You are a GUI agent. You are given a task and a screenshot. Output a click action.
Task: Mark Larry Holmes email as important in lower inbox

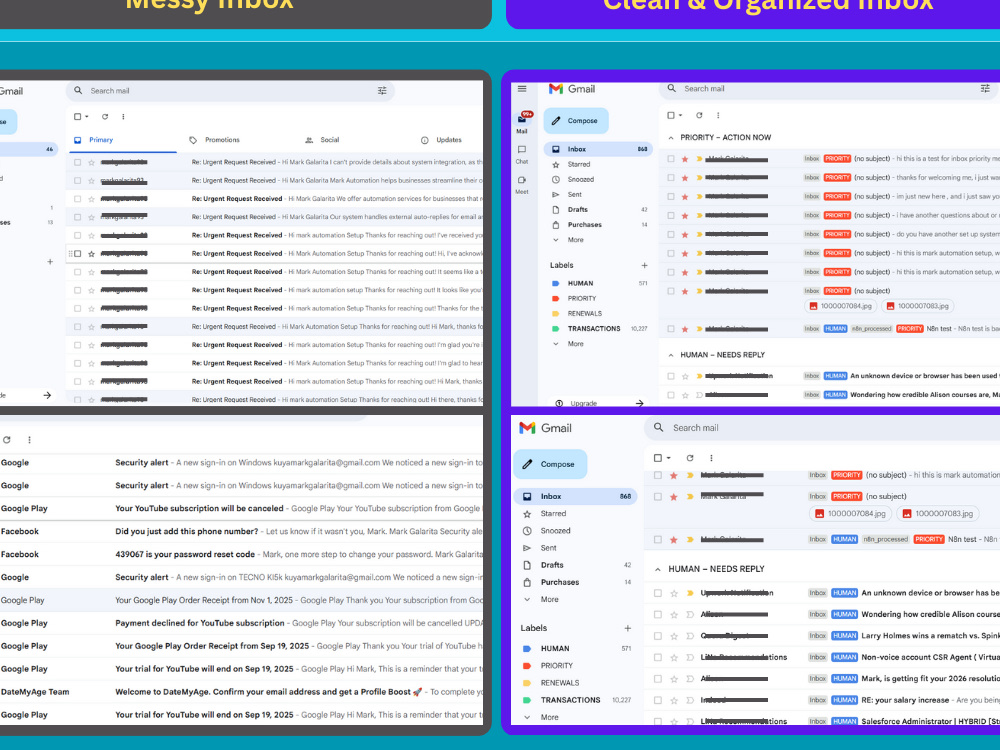pos(689,636)
